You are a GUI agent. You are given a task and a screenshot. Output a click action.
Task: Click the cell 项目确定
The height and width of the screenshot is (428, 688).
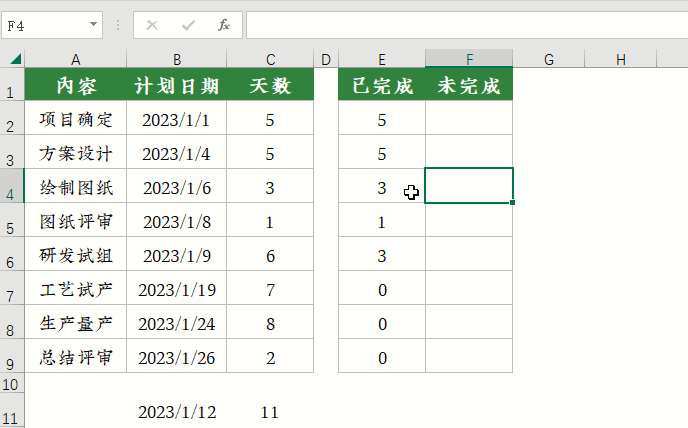75,118
